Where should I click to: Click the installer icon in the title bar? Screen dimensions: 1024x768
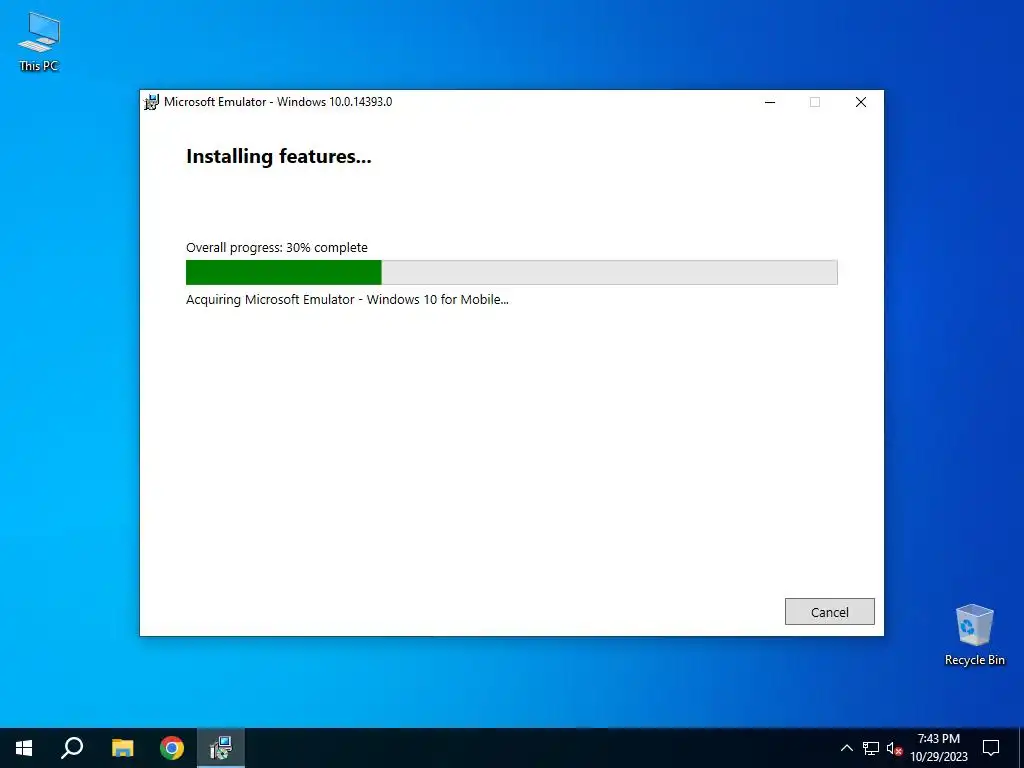click(x=152, y=102)
